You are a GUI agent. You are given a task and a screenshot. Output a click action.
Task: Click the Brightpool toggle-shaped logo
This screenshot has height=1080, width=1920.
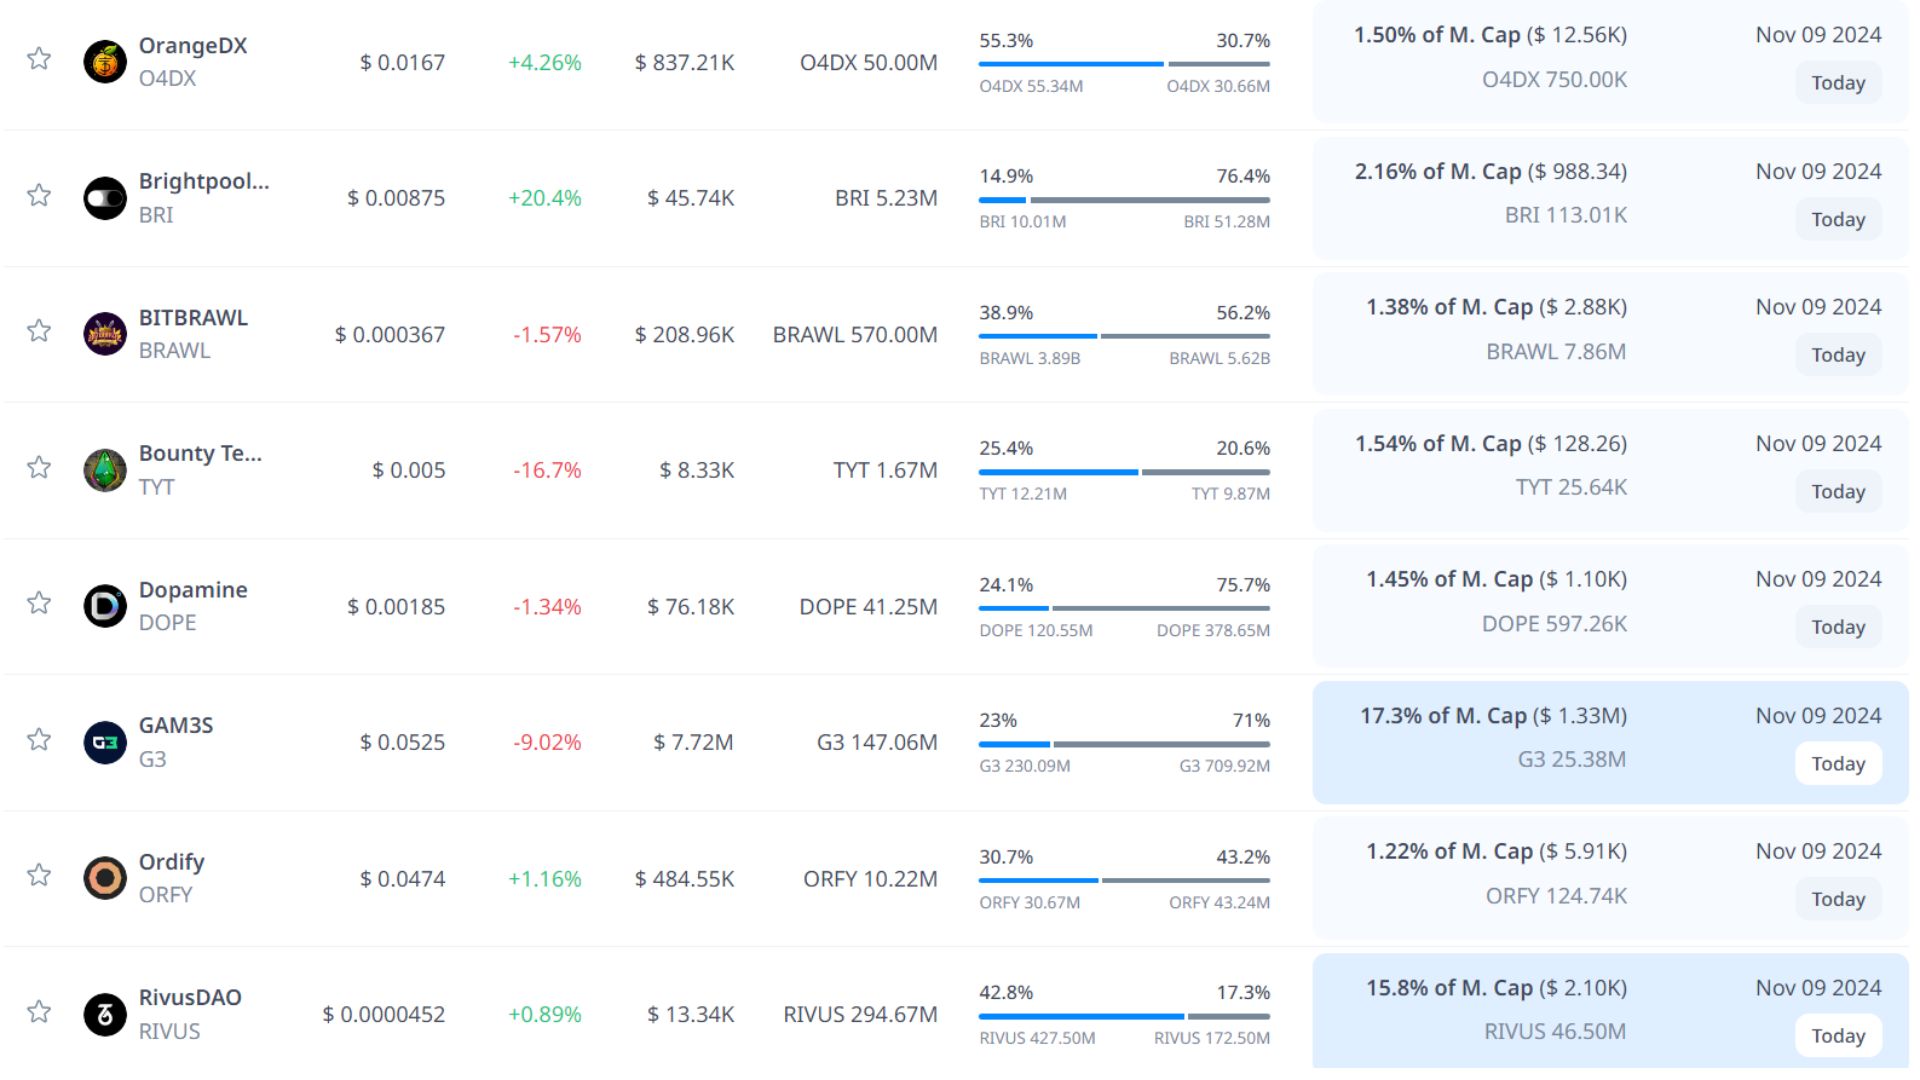tap(105, 198)
